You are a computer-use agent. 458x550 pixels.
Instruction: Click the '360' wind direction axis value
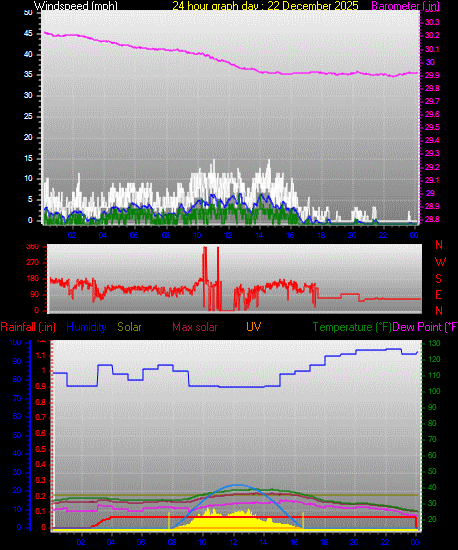tap(33, 247)
